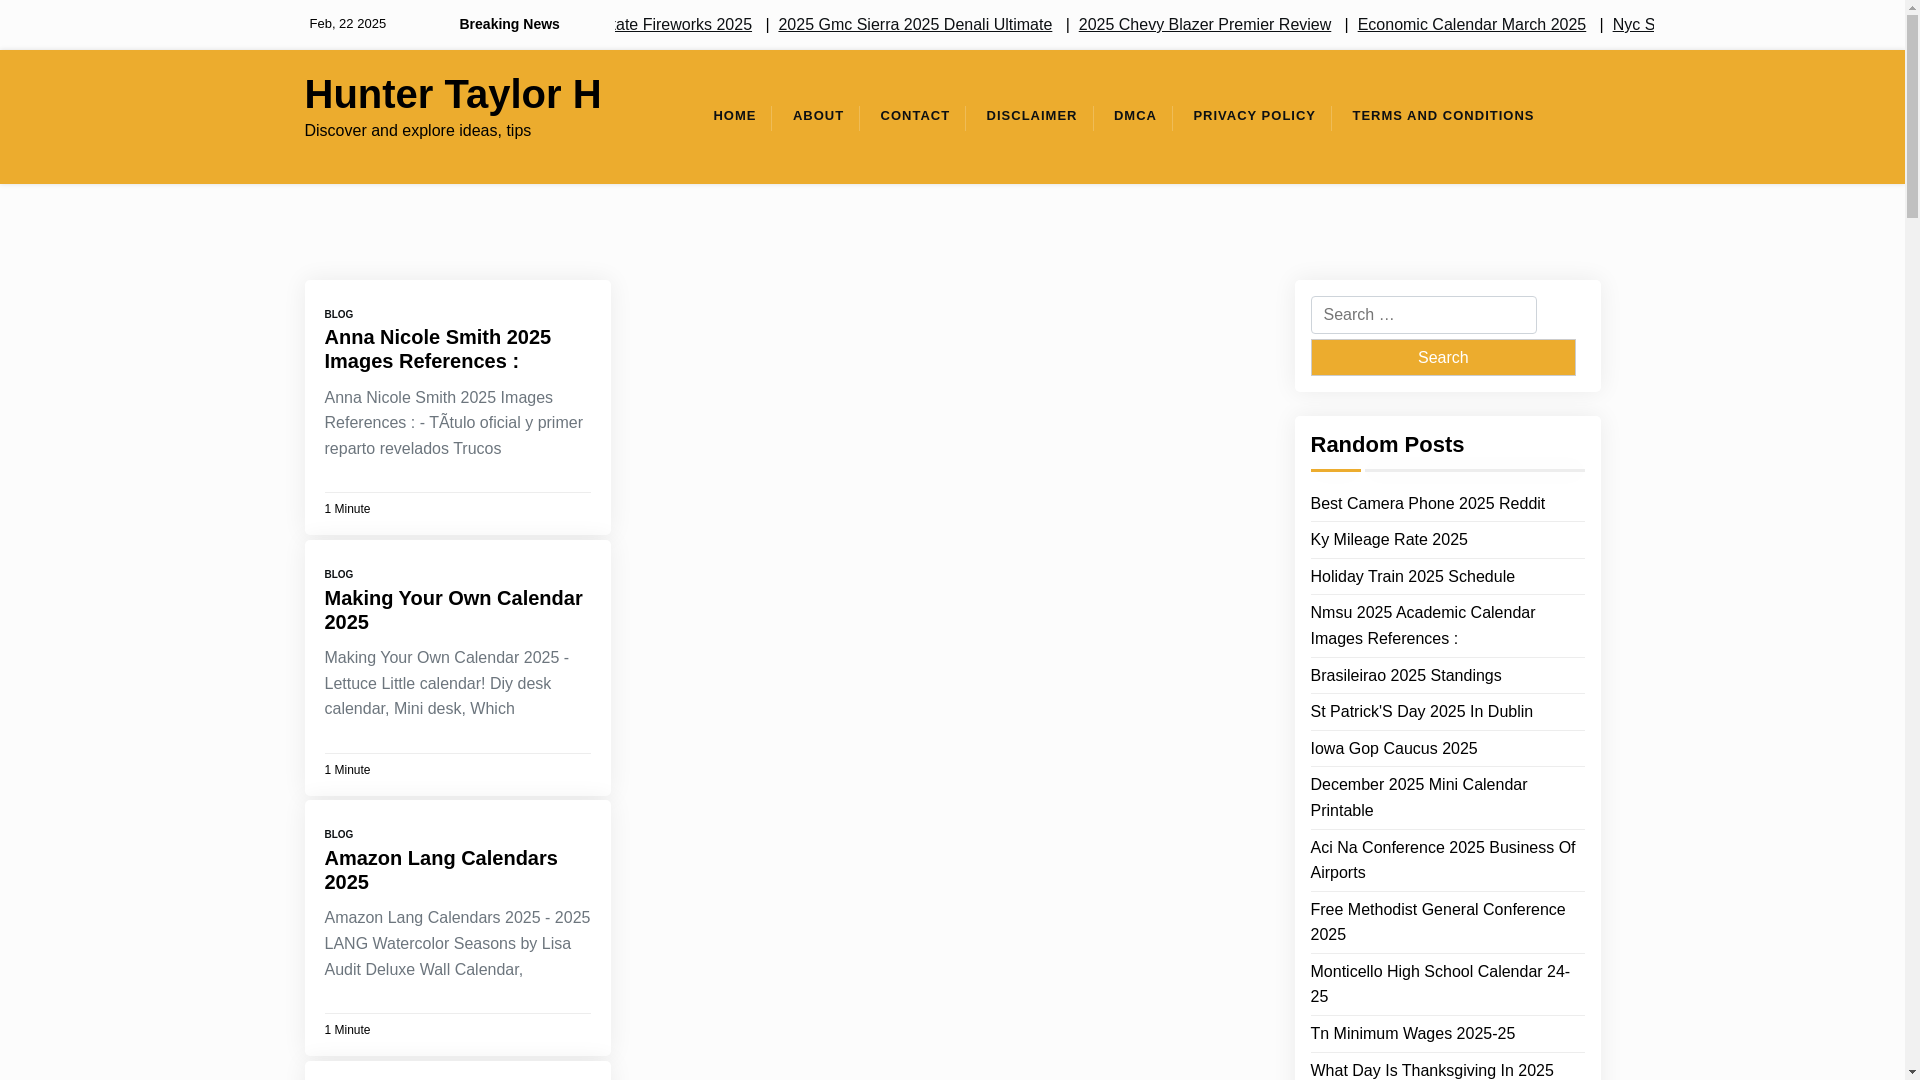Open Brasileirao 2025 Standings link
This screenshot has height=1080, width=1920.
coord(1405,676)
